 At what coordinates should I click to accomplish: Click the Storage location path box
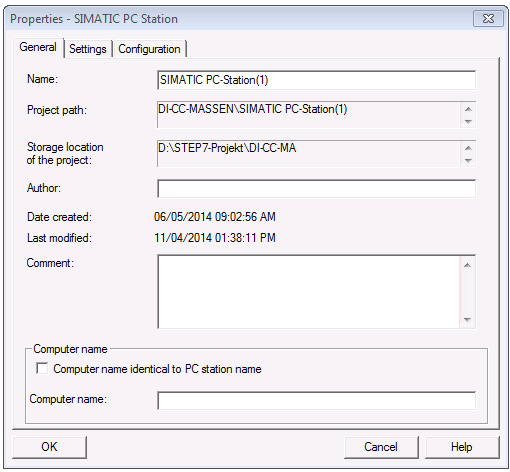309,154
